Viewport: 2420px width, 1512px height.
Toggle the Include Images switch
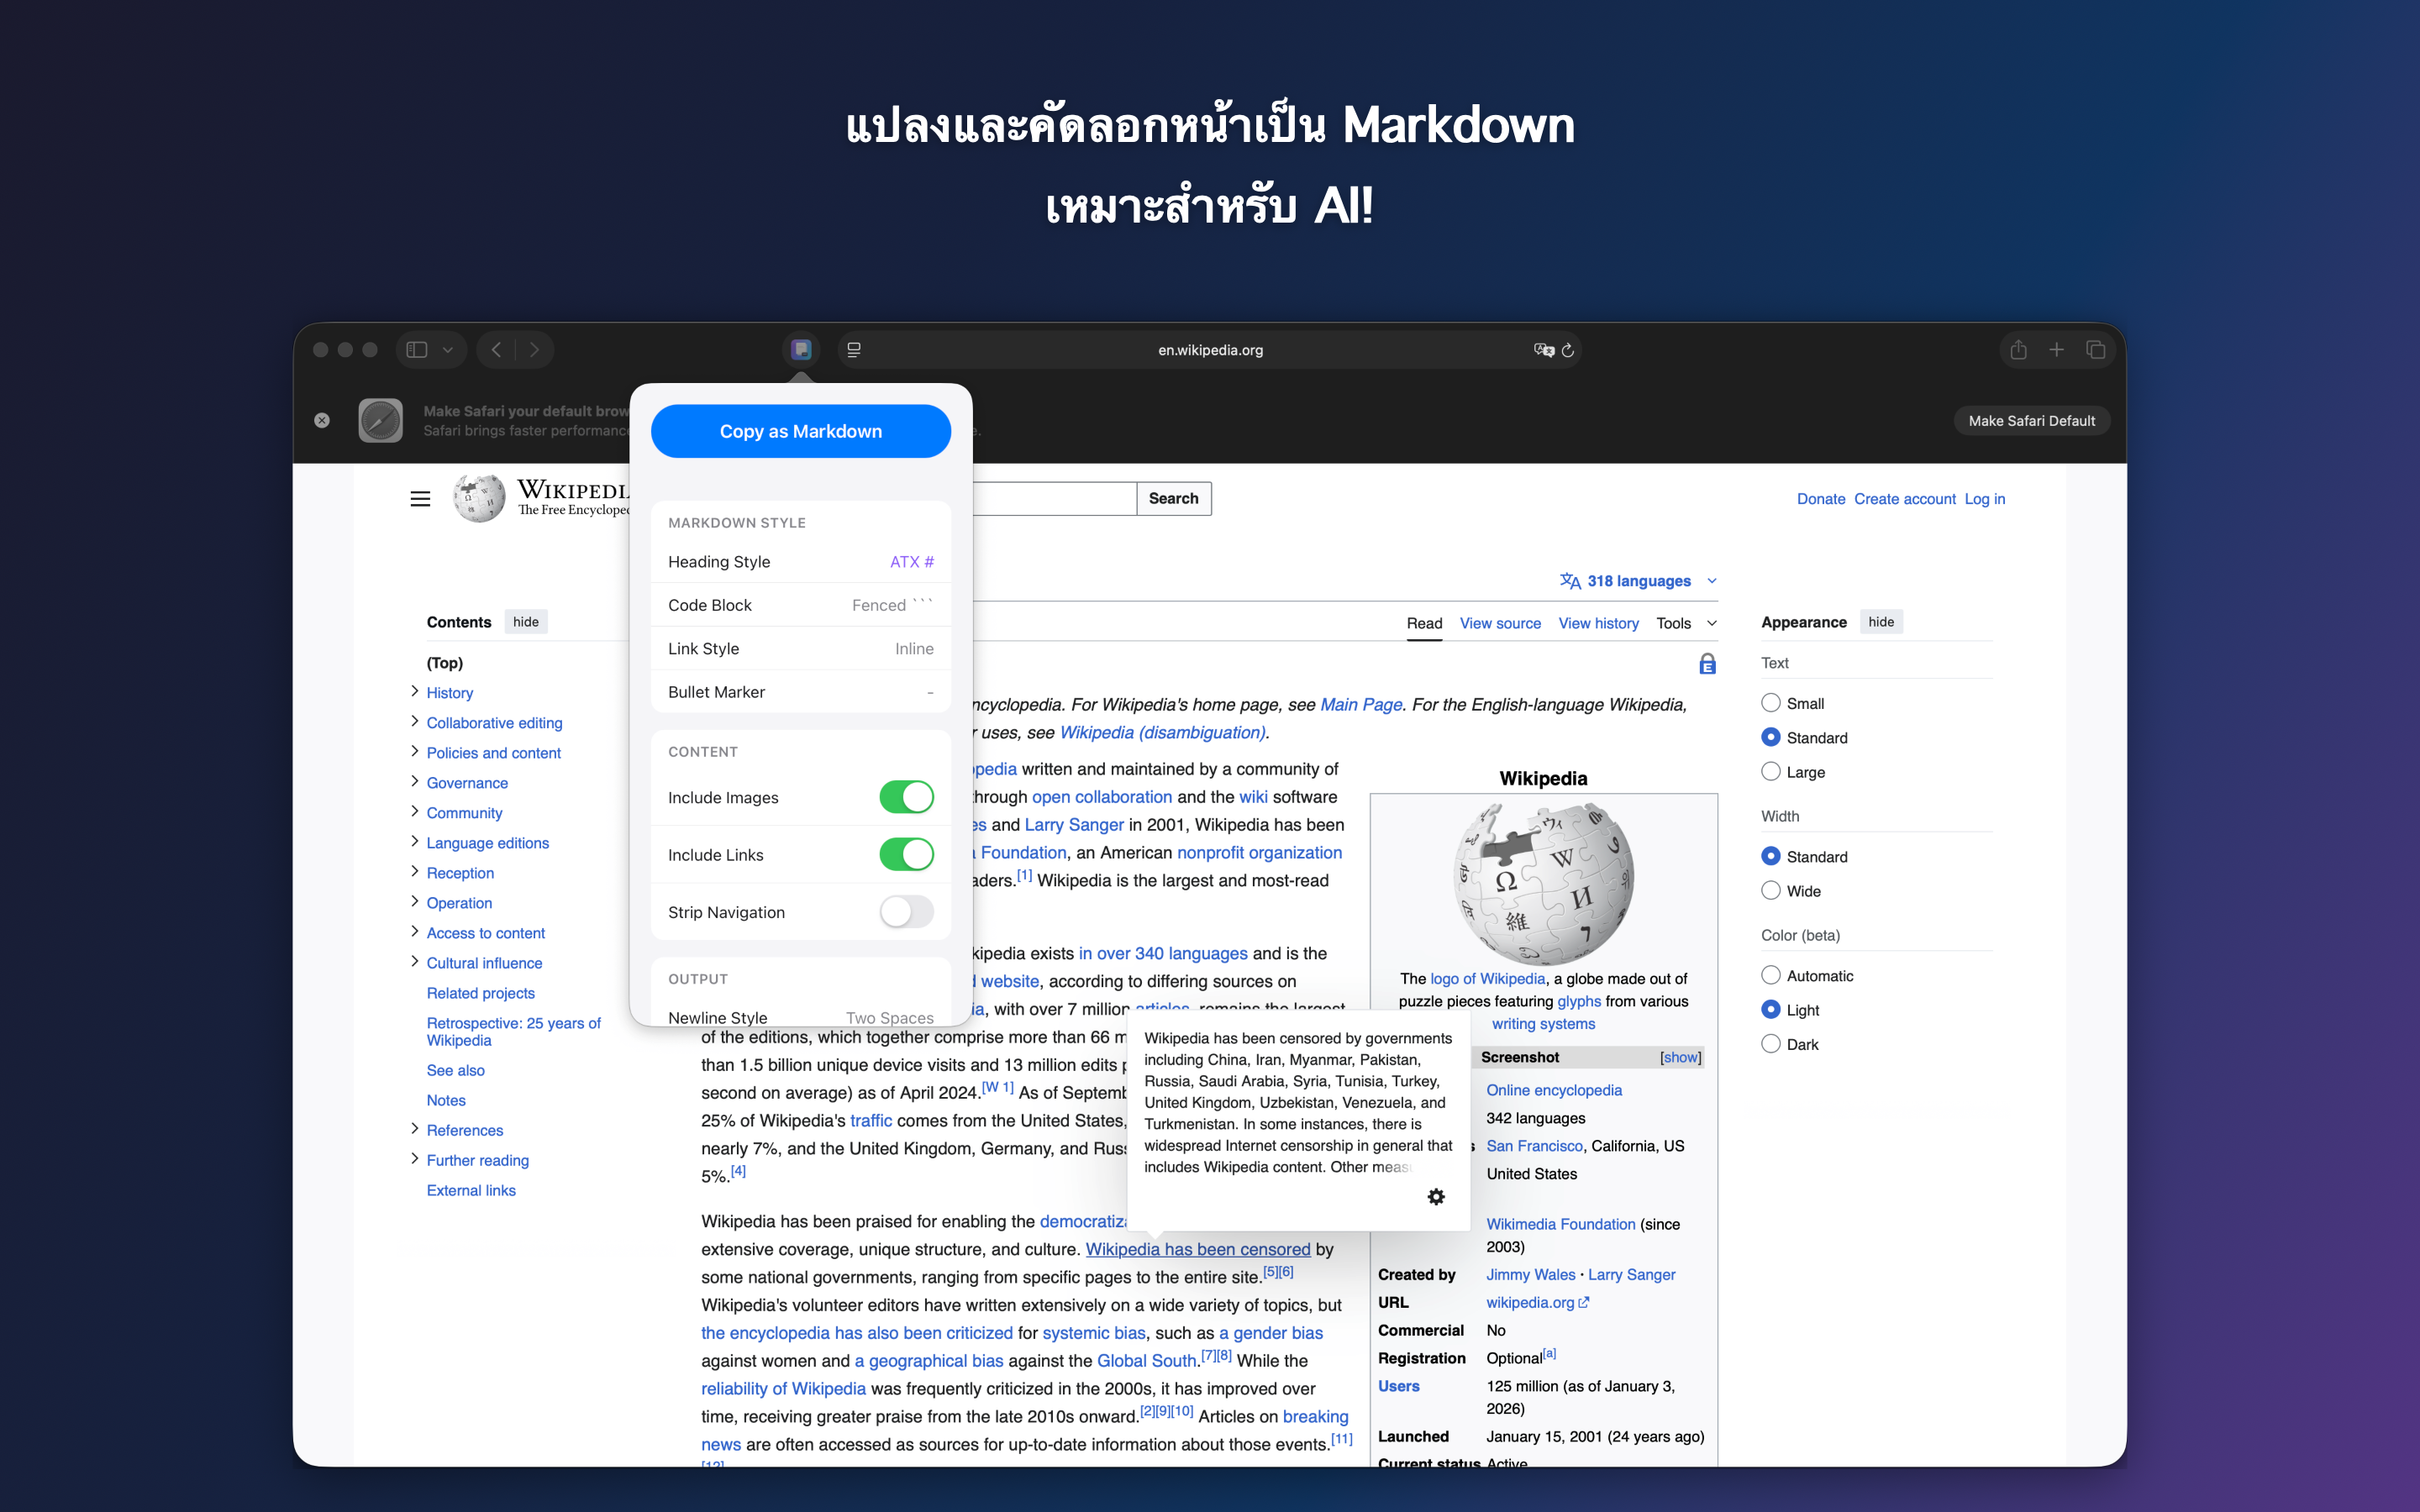(906, 797)
